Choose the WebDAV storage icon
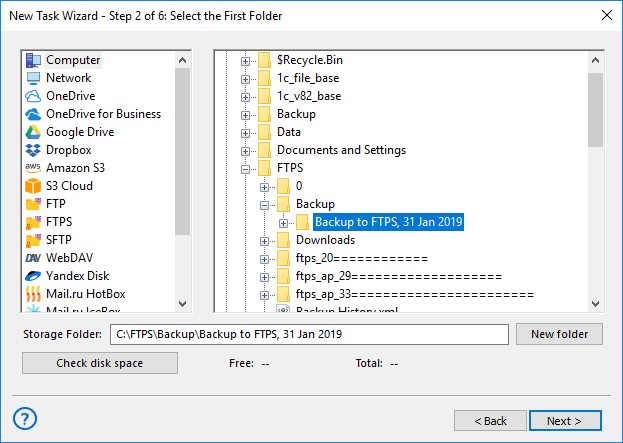The height and width of the screenshot is (443, 623). pyautogui.click(x=33, y=258)
